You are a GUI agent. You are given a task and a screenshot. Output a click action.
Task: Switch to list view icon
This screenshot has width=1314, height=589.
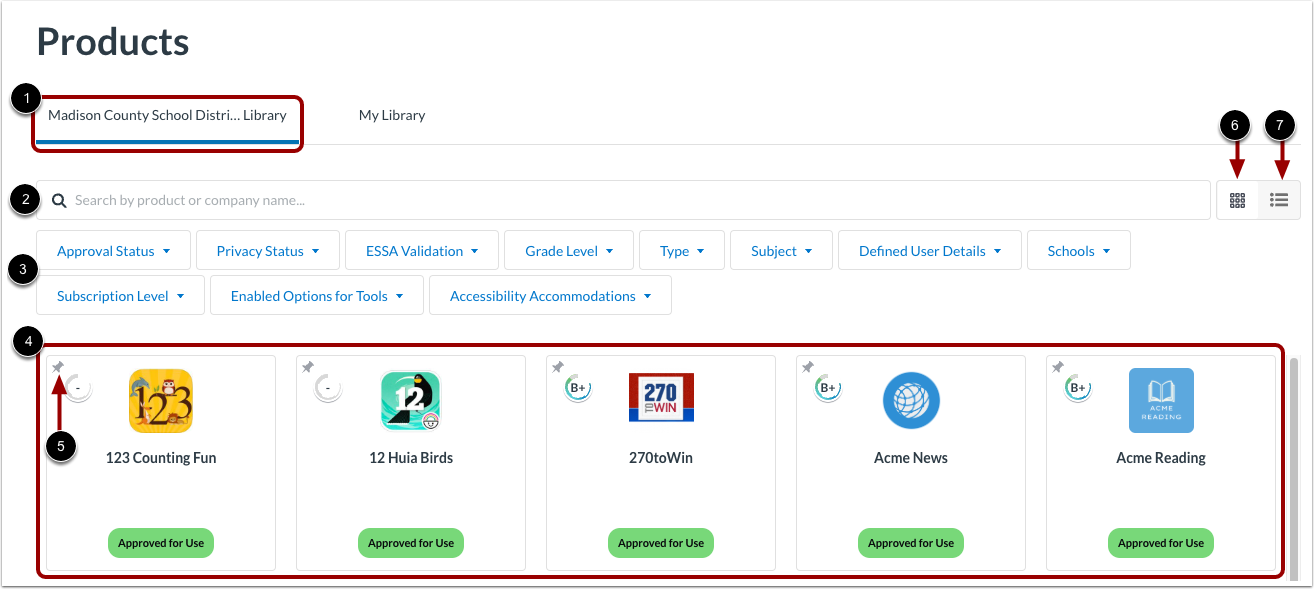(1279, 200)
